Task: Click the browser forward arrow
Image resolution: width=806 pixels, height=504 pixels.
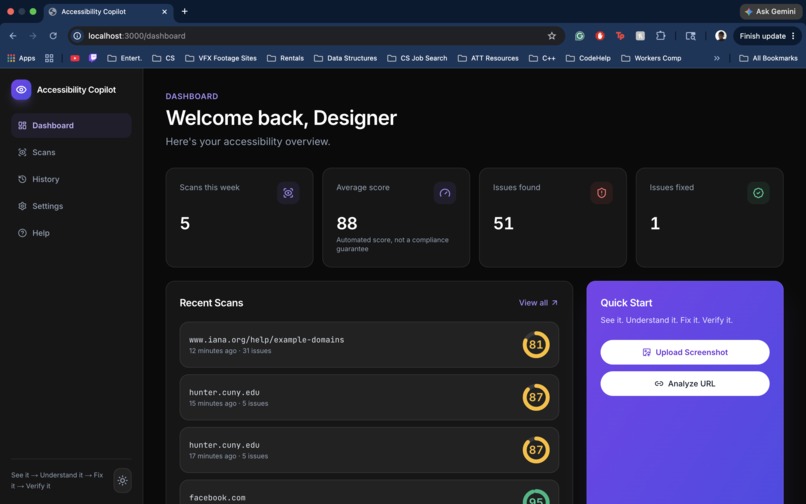Action: tap(33, 36)
